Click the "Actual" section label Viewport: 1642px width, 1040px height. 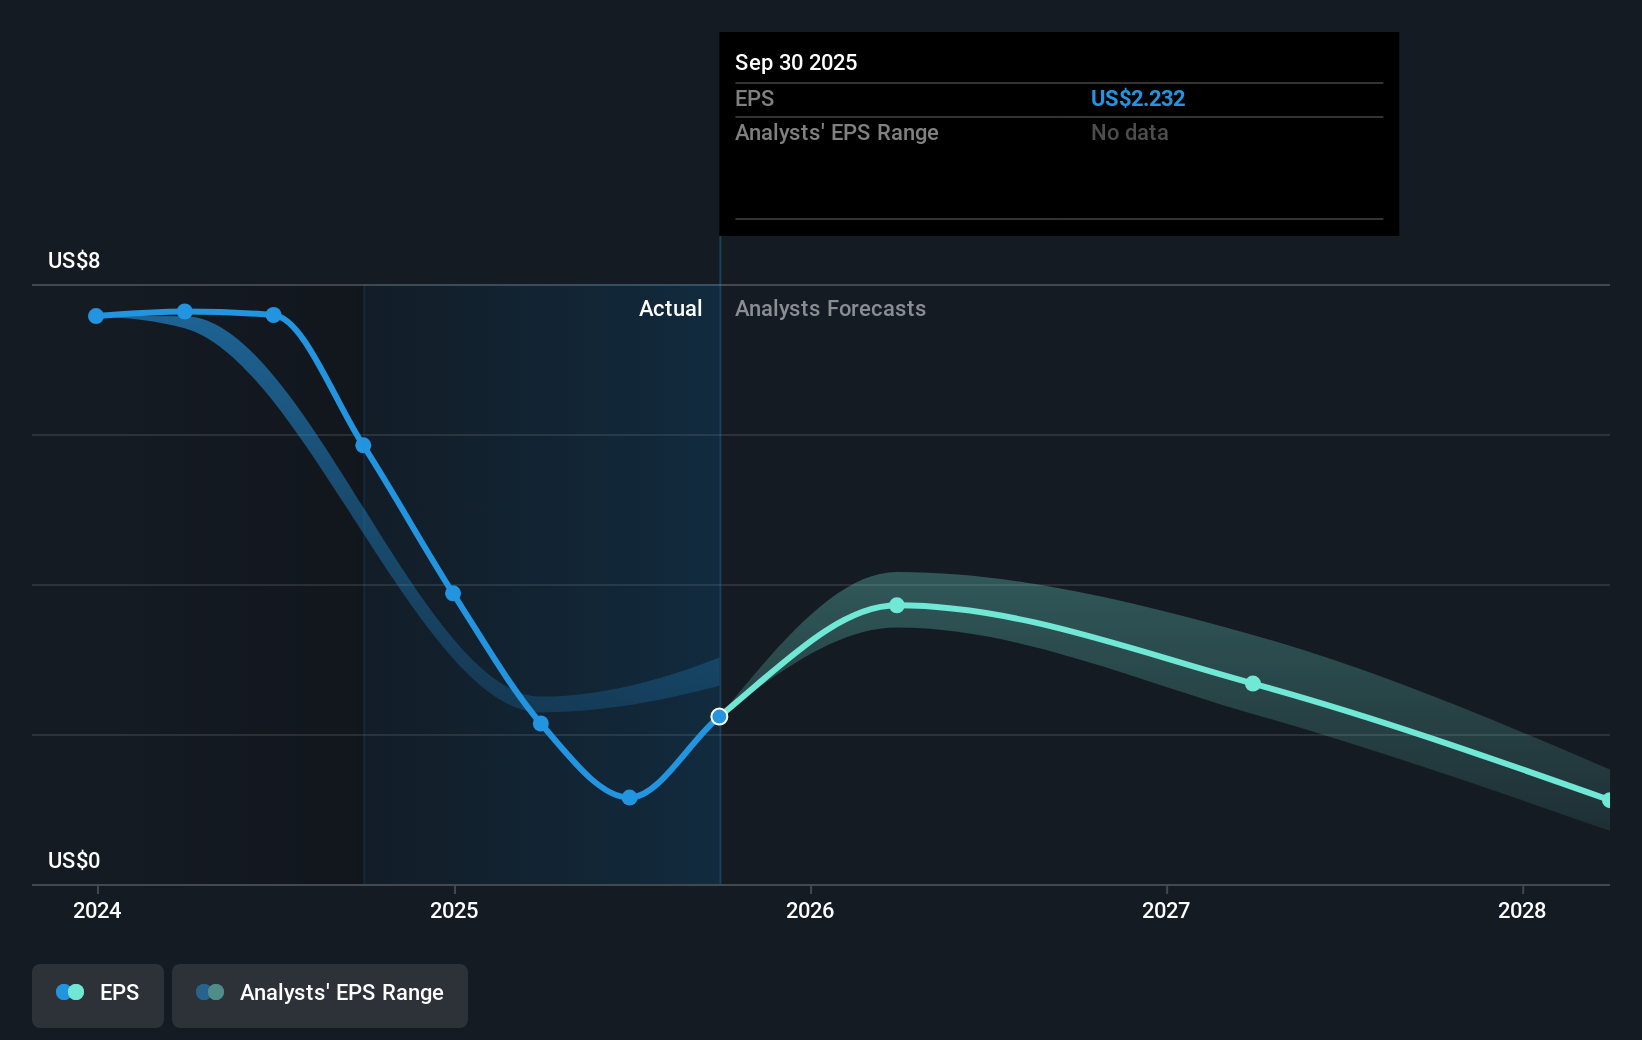point(670,309)
